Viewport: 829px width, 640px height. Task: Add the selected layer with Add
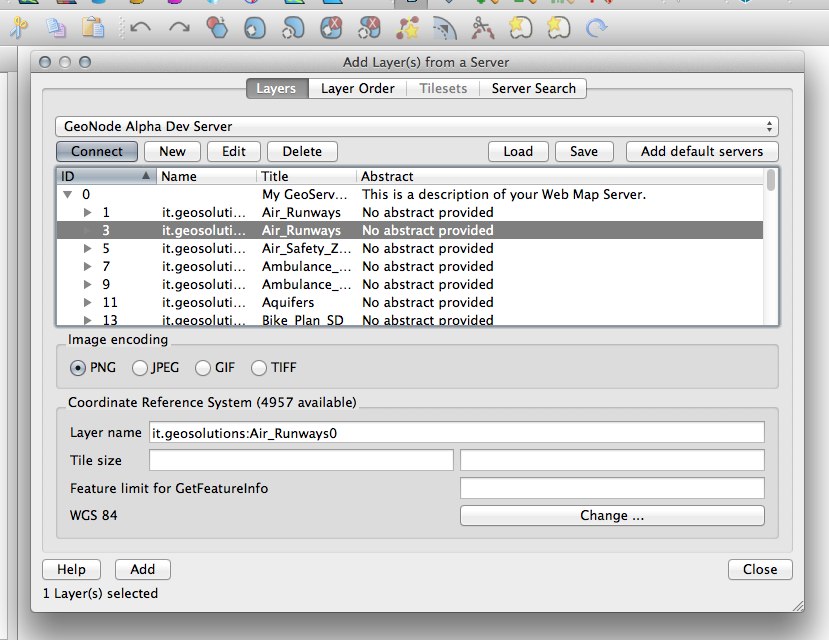pyautogui.click(x=143, y=569)
